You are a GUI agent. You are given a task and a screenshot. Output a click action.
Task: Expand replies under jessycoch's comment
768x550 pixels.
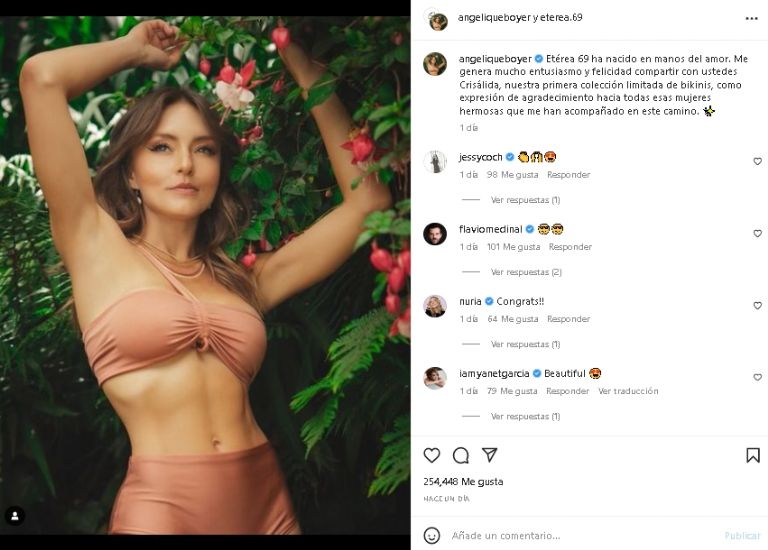tap(525, 200)
